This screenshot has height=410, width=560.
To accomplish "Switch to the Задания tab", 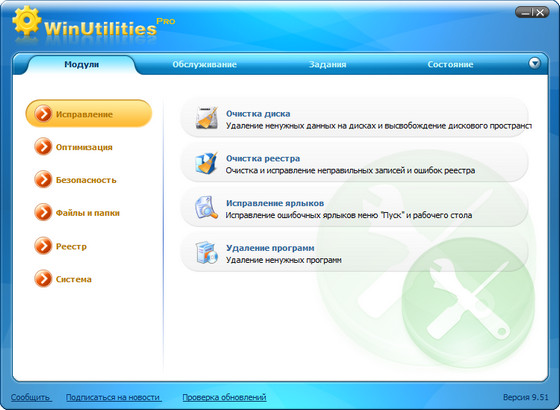I will pos(328,65).
